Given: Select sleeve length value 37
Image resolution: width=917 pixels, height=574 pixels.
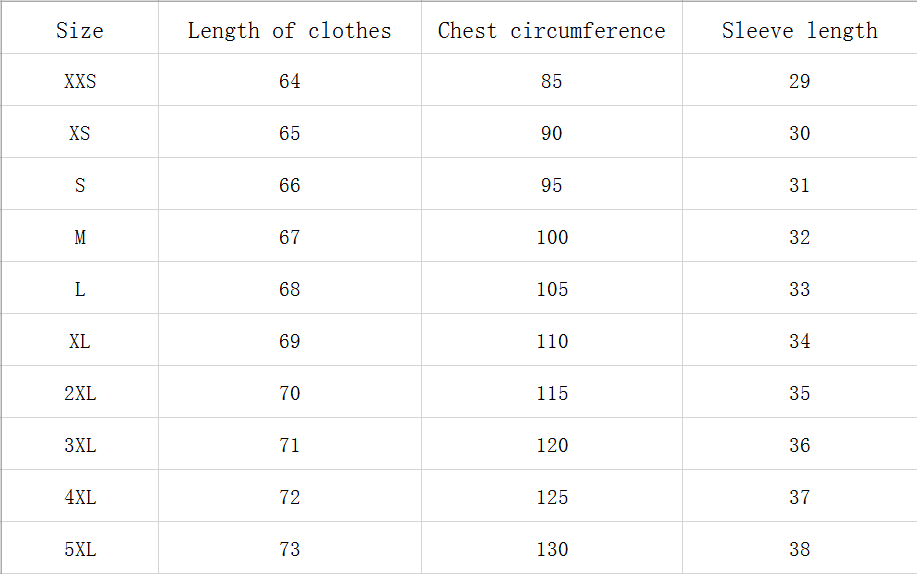Looking at the screenshot, I should coord(799,498).
